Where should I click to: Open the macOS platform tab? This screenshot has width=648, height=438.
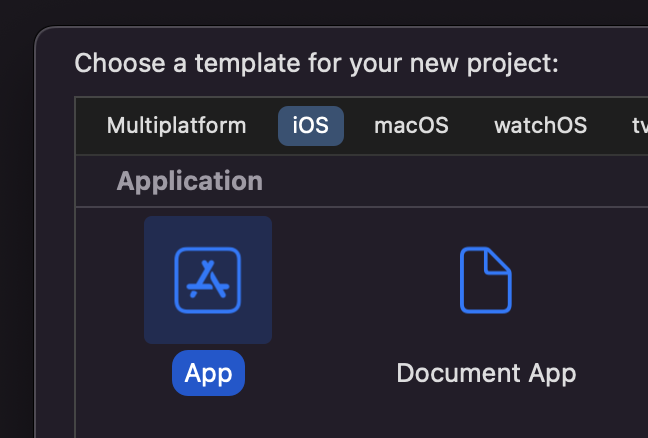point(411,126)
